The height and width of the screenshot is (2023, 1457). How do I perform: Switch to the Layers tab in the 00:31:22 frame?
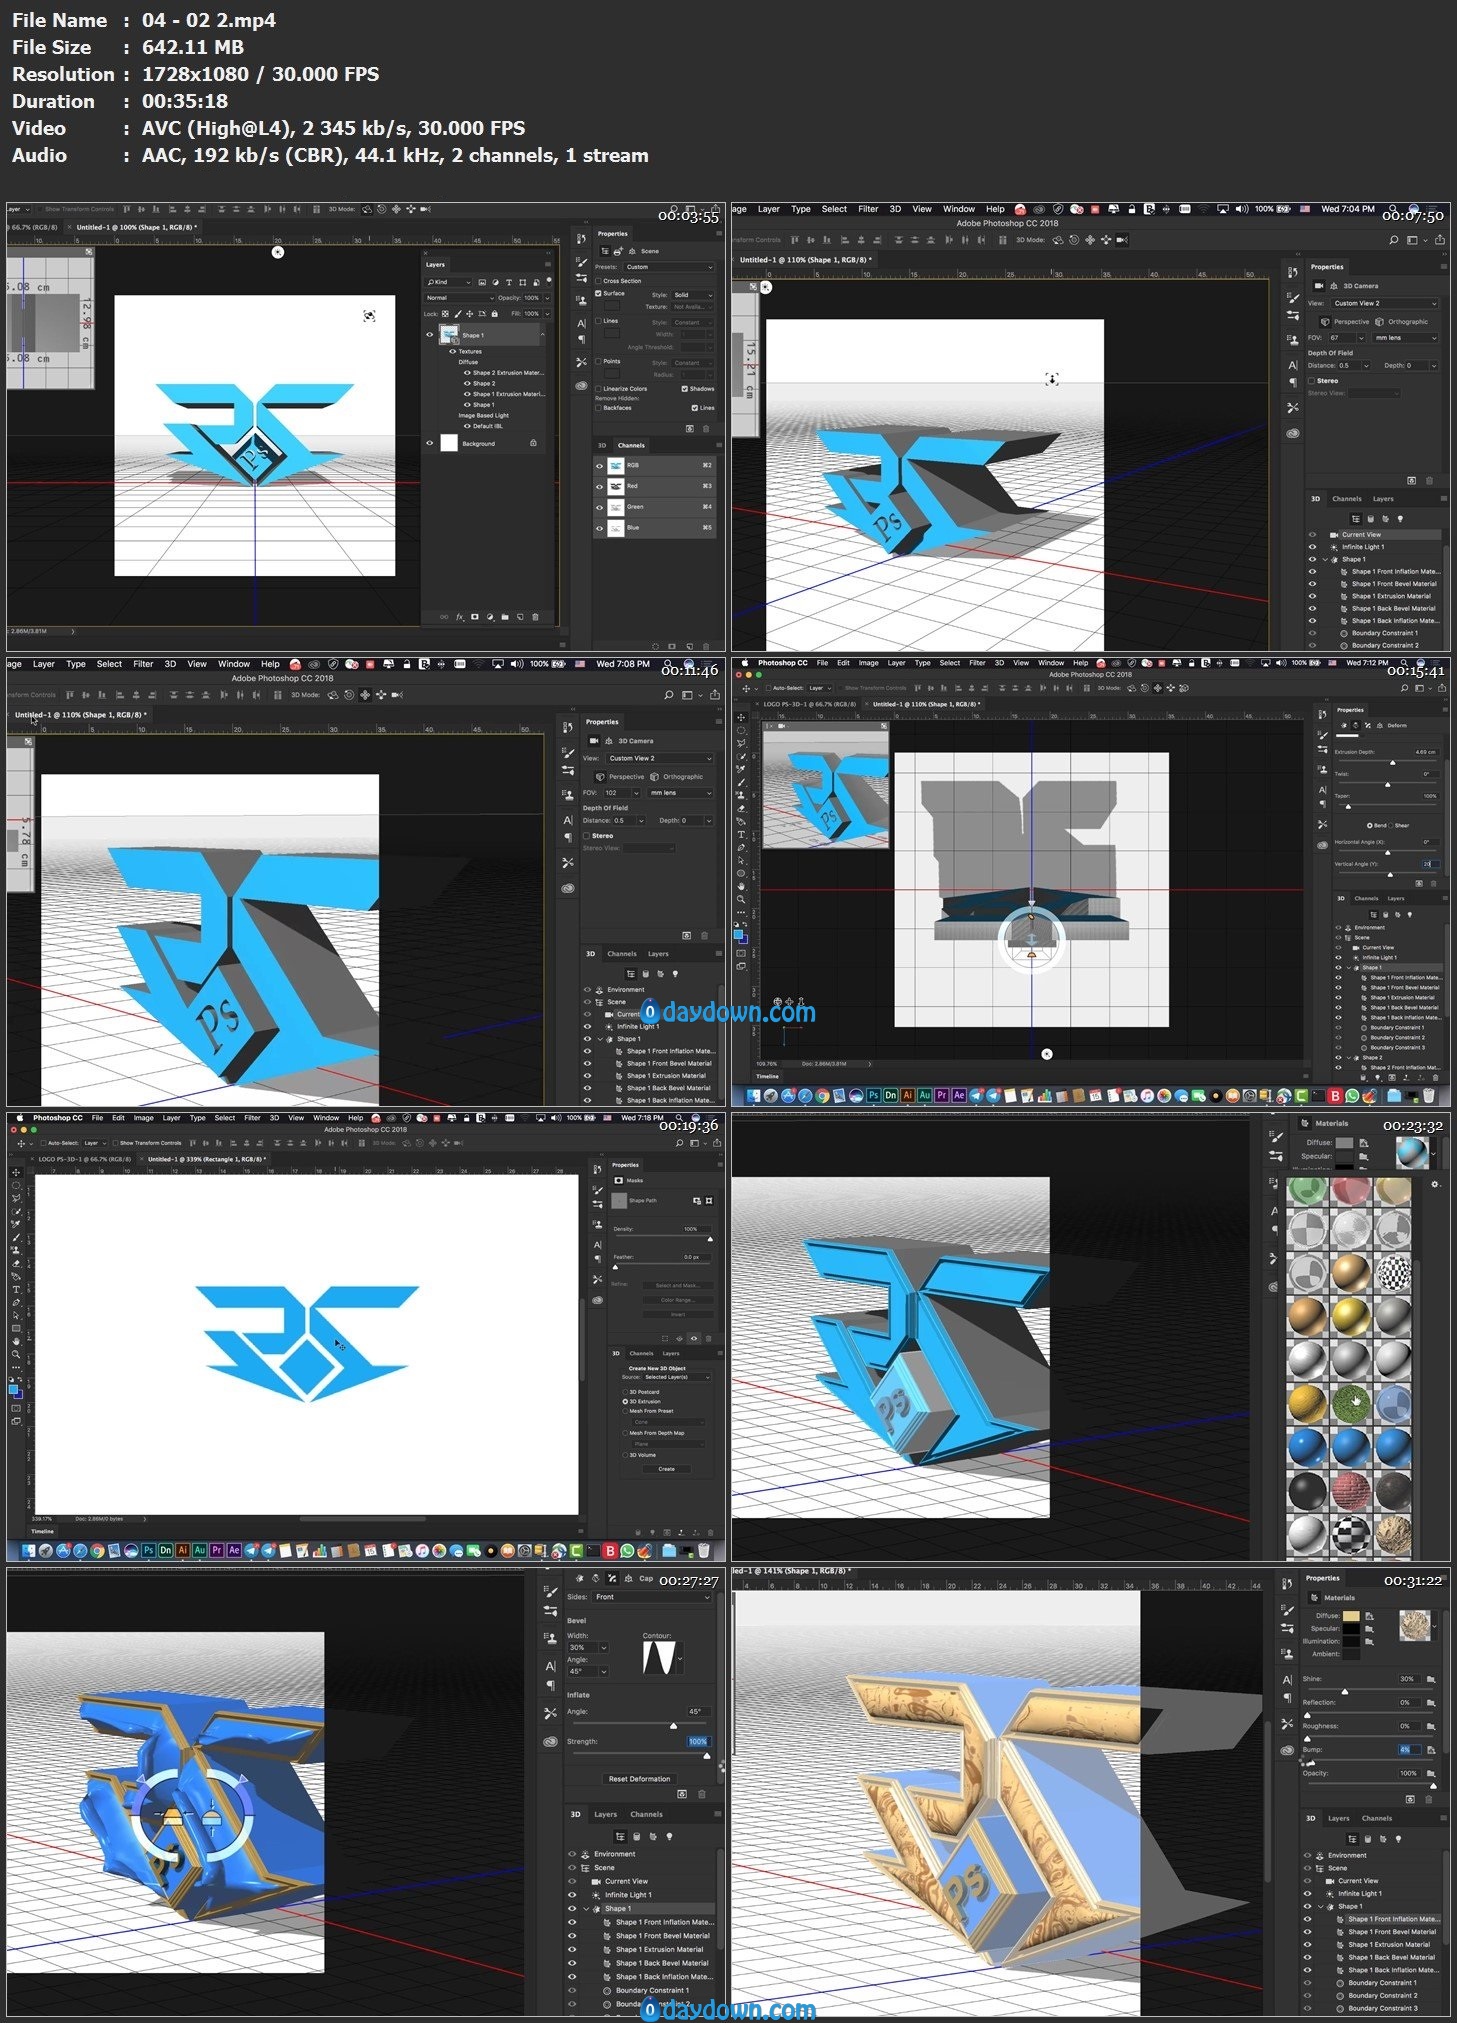pyautogui.click(x=1338, y=1818)
